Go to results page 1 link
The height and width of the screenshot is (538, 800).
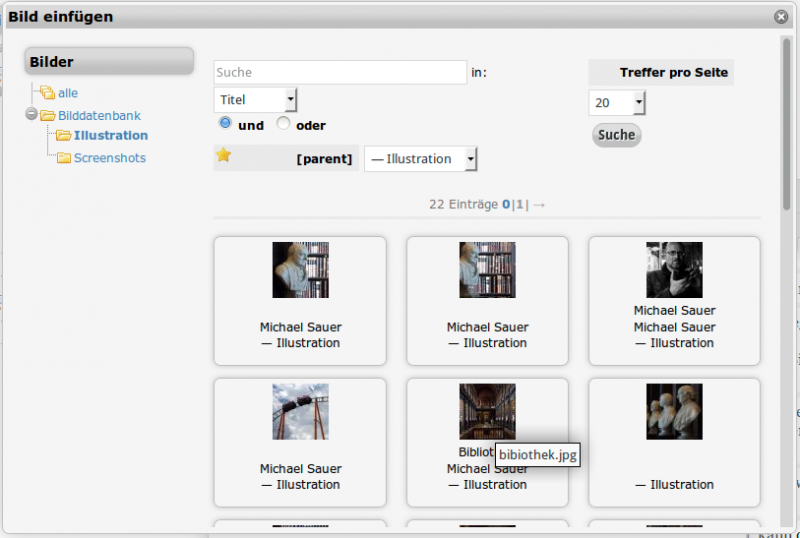coord(520,204)
